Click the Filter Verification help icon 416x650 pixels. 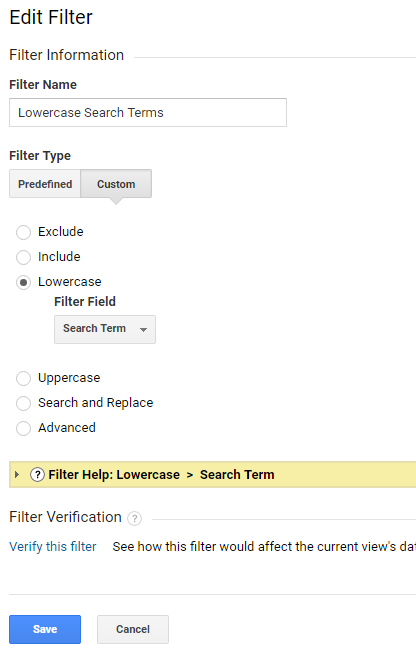click(134, 519)
